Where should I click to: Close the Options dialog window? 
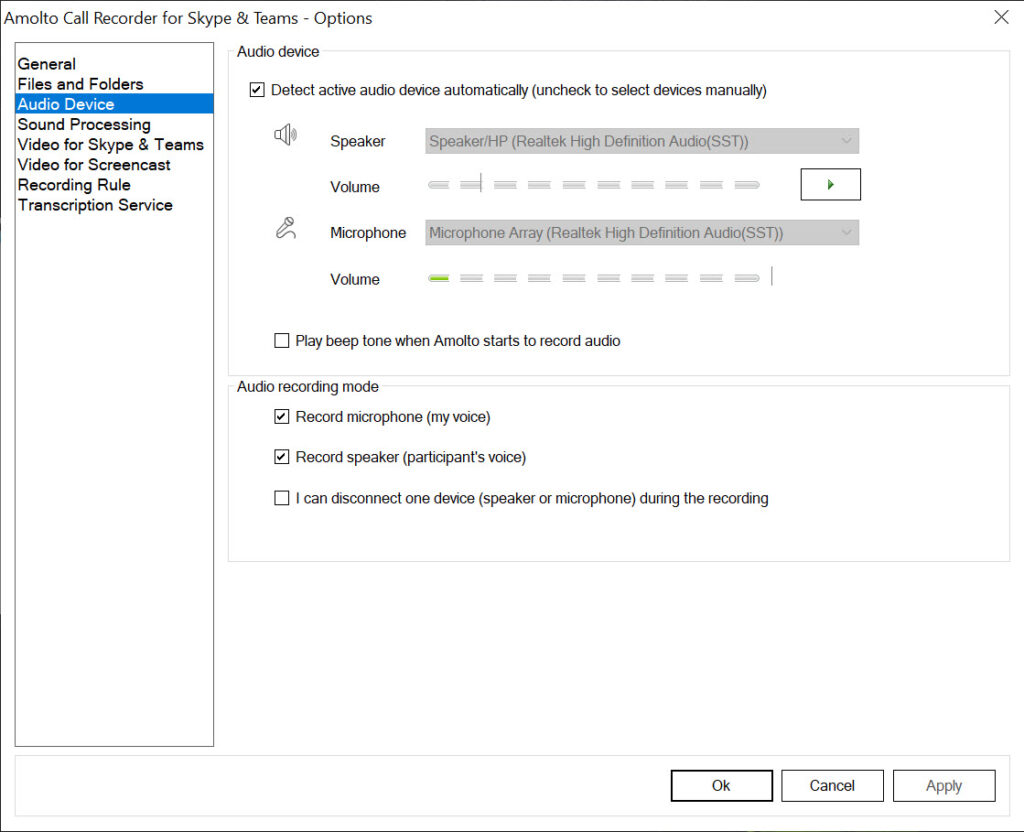1001,18
